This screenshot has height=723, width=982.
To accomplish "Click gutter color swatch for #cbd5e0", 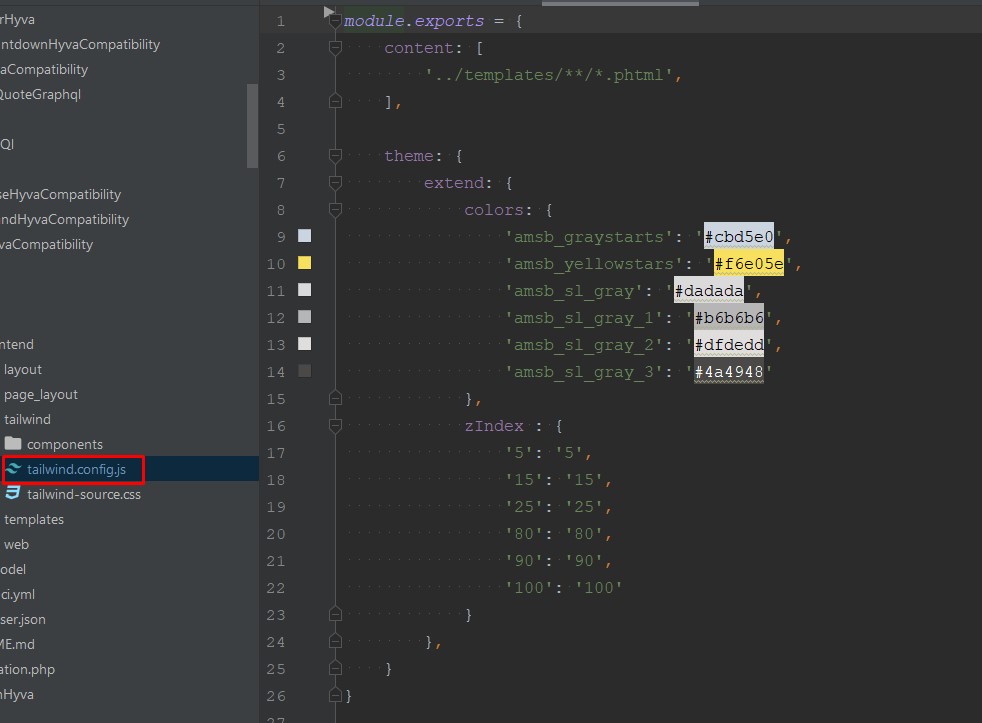I will coord(304,236).
